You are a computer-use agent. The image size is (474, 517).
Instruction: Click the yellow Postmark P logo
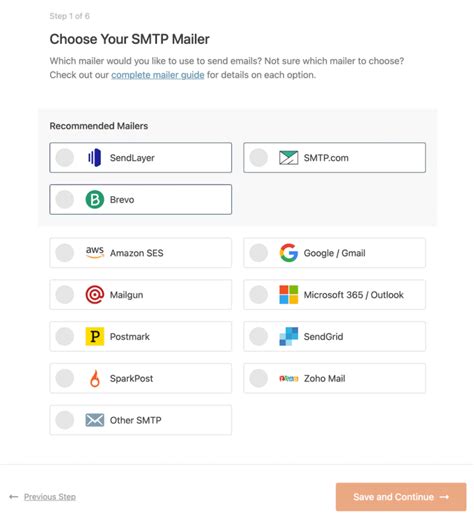pos(95,336)
